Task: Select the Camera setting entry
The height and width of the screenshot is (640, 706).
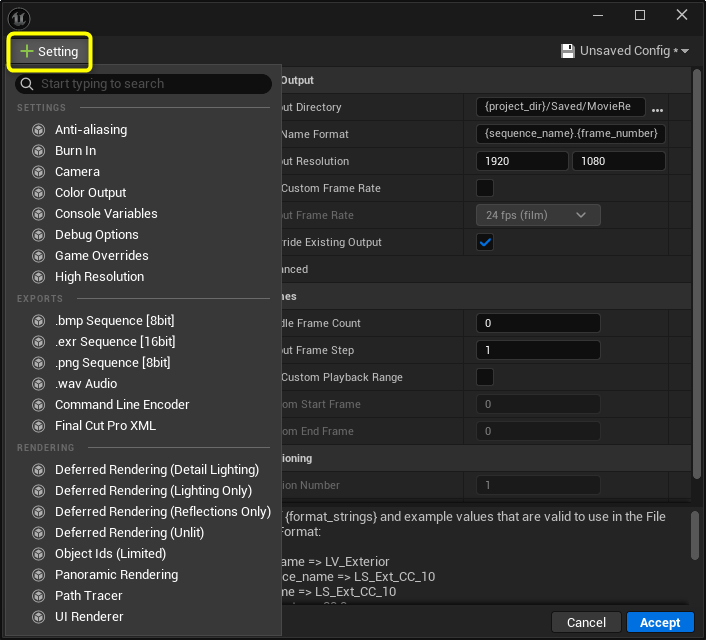Action: tap(77, 172)
